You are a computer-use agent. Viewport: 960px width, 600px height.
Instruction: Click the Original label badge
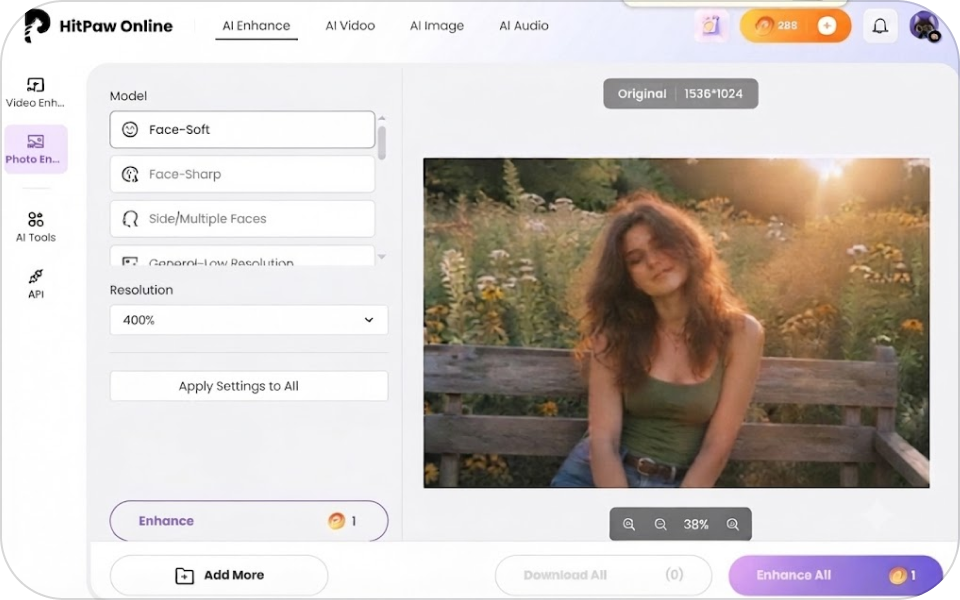pos(642,94)
